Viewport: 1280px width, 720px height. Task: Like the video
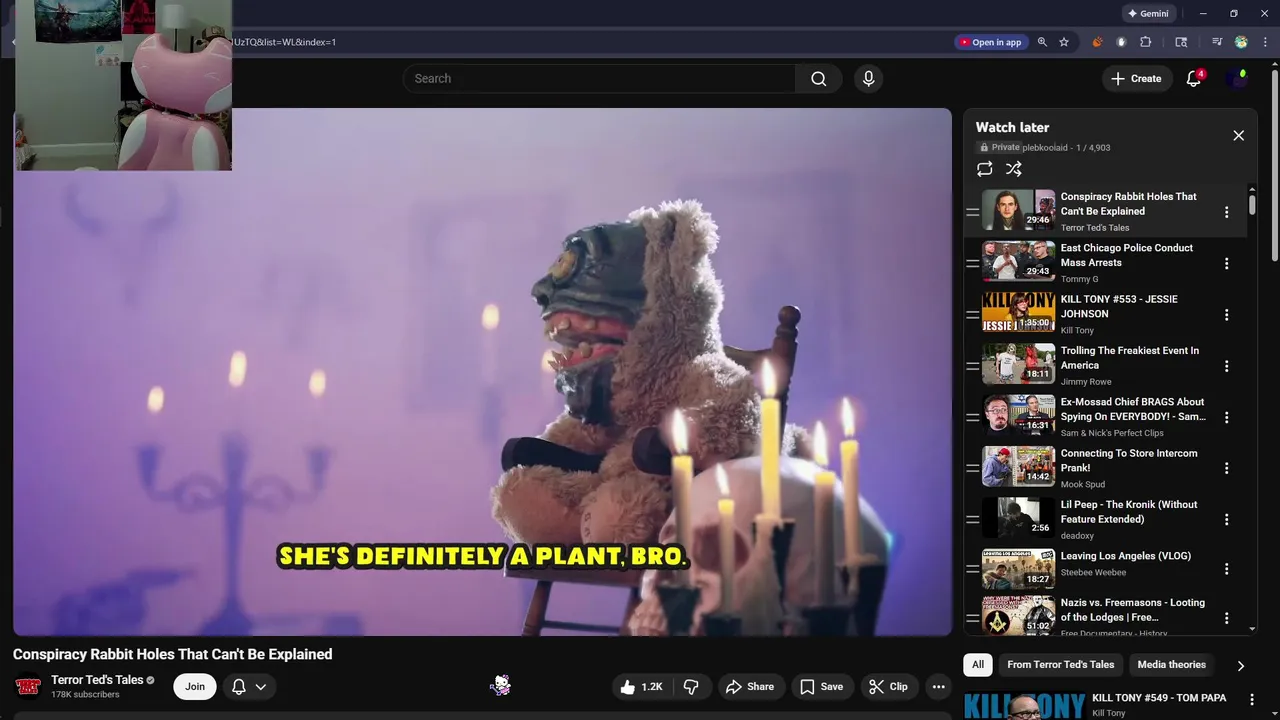click(x=641, y=687)
